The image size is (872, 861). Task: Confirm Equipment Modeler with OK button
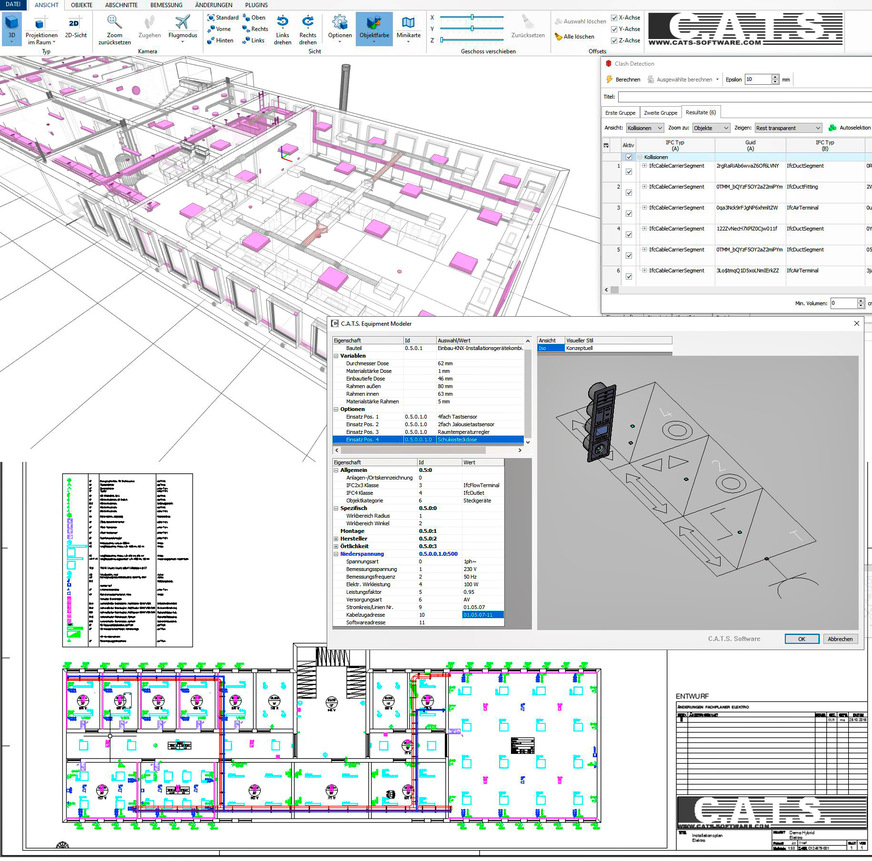pos(801,639)
